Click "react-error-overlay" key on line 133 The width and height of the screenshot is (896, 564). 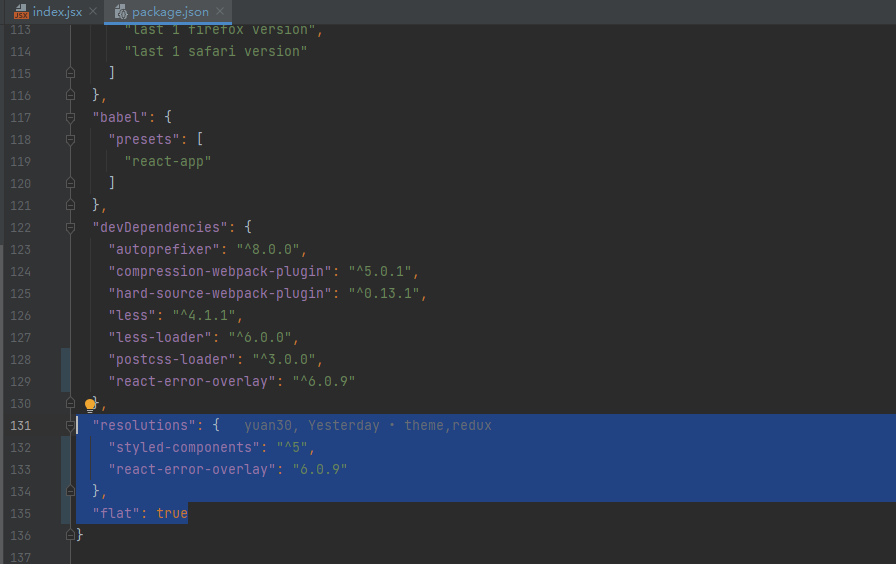click(x=192, y=470)
